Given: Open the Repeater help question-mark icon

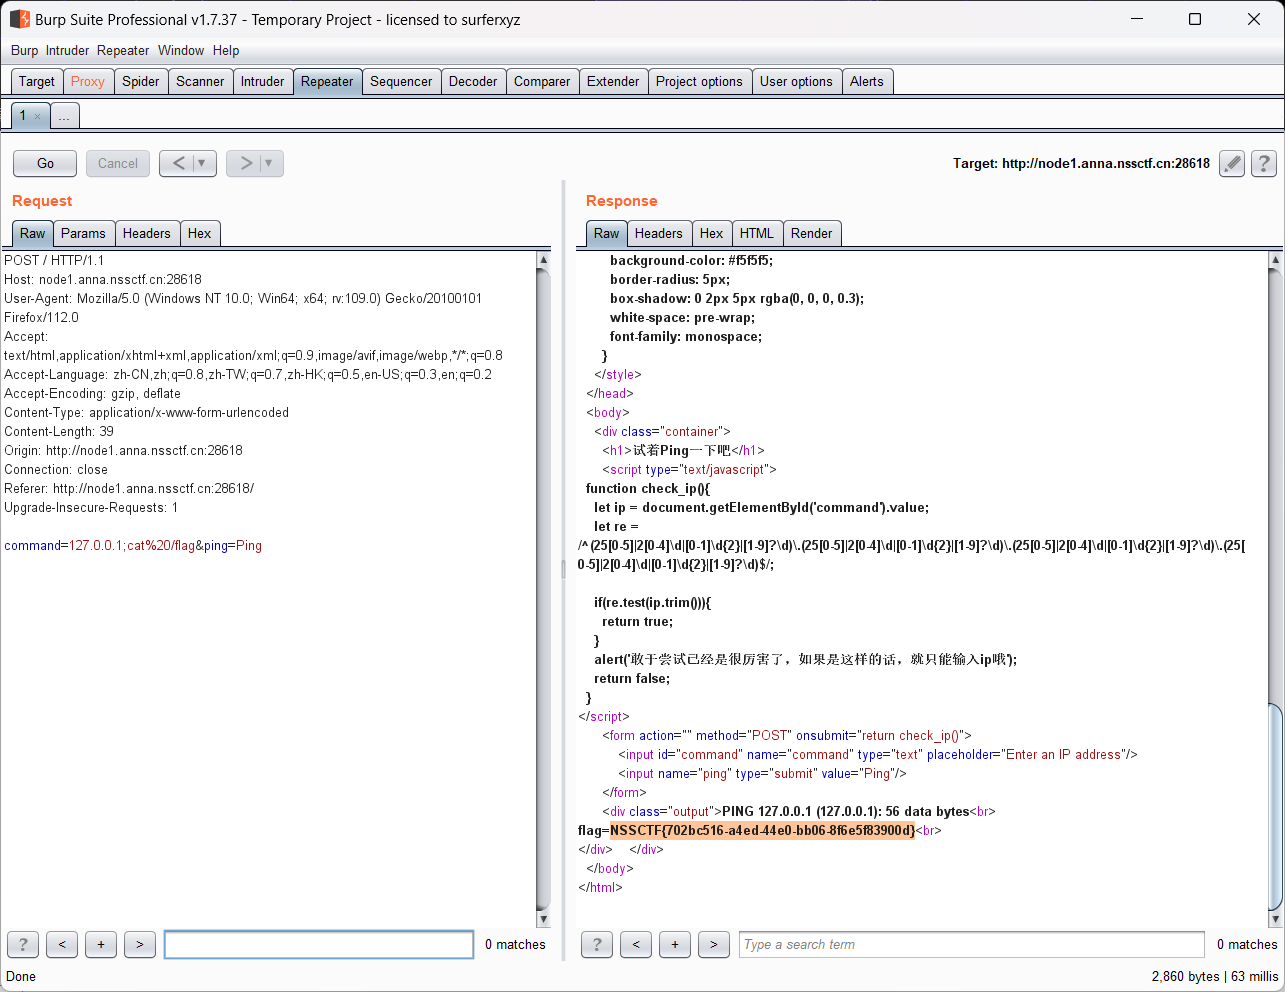Looking at the screenshot, I should 1264,164.
